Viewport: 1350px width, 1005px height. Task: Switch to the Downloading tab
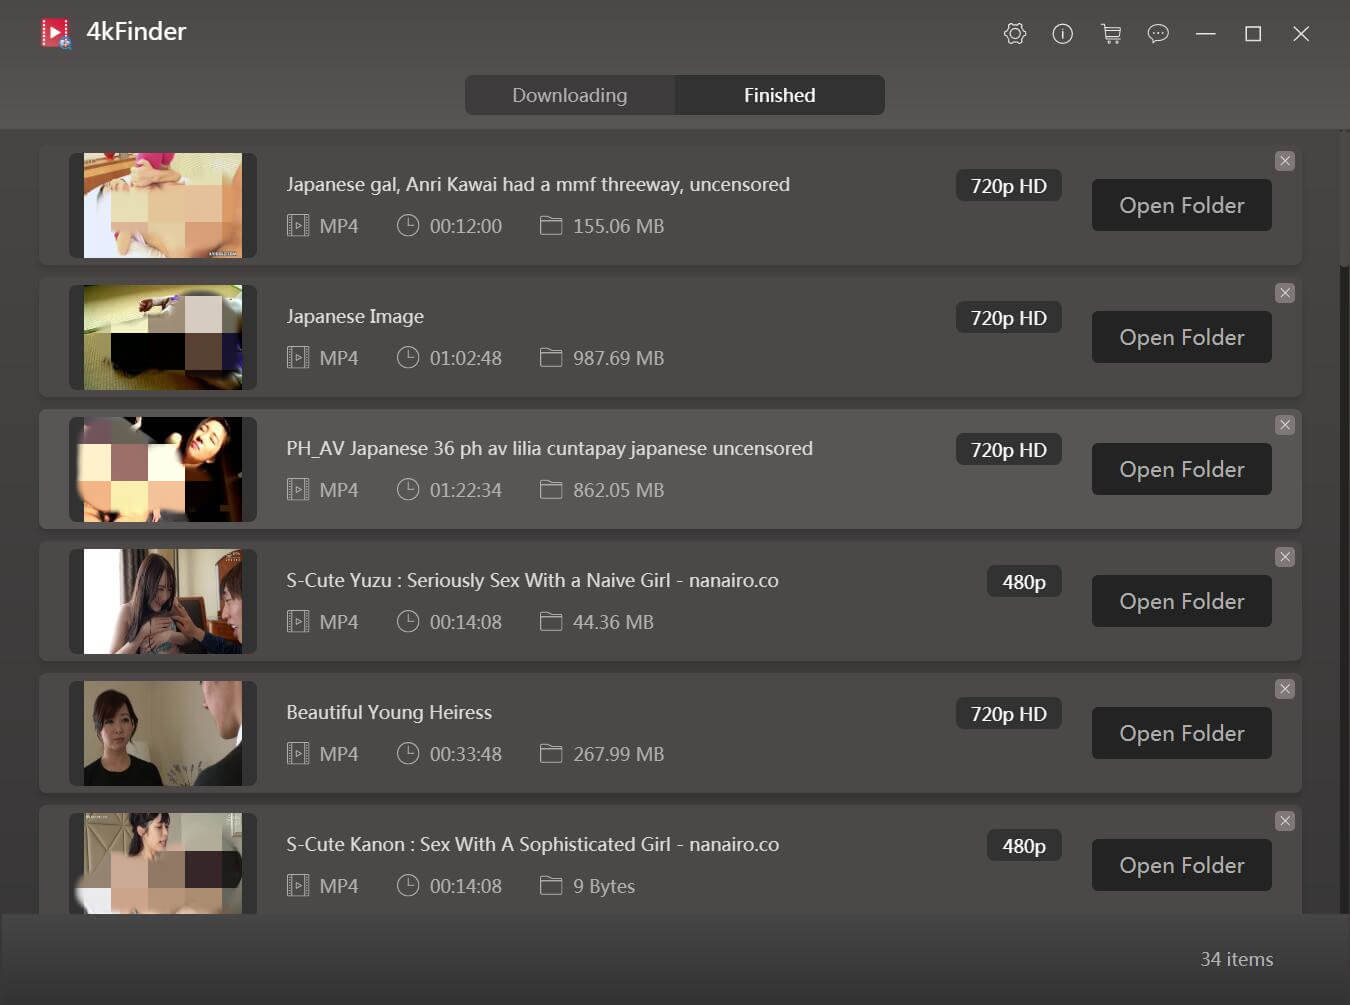(570, 95)
